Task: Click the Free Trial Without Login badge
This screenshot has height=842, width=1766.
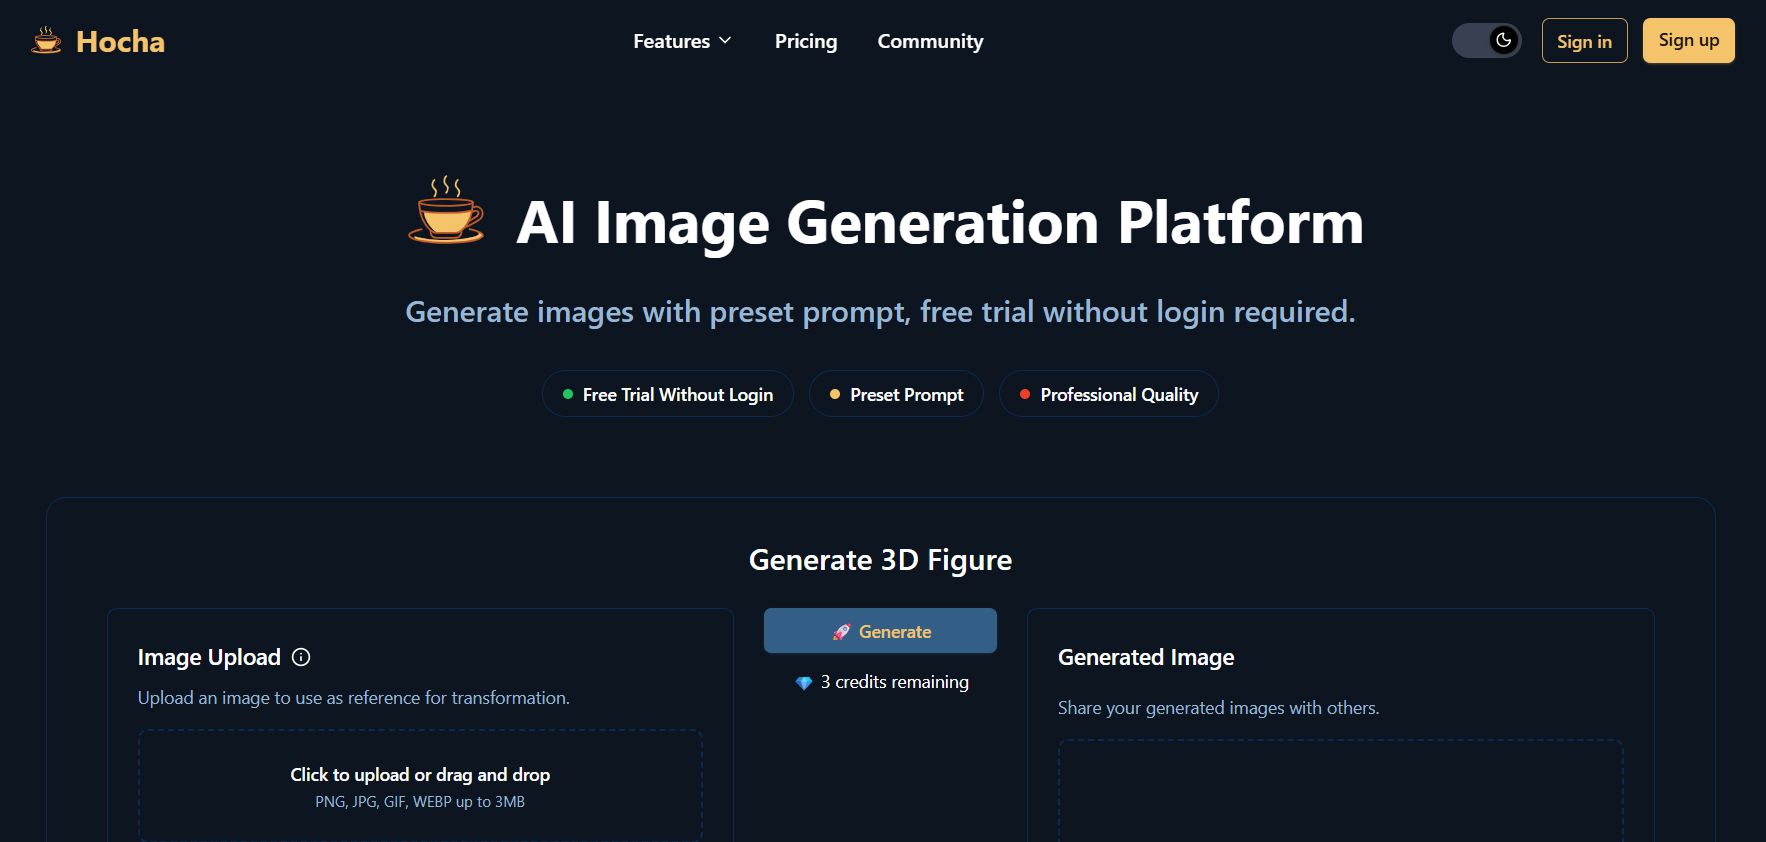Action: click(668, 394)
